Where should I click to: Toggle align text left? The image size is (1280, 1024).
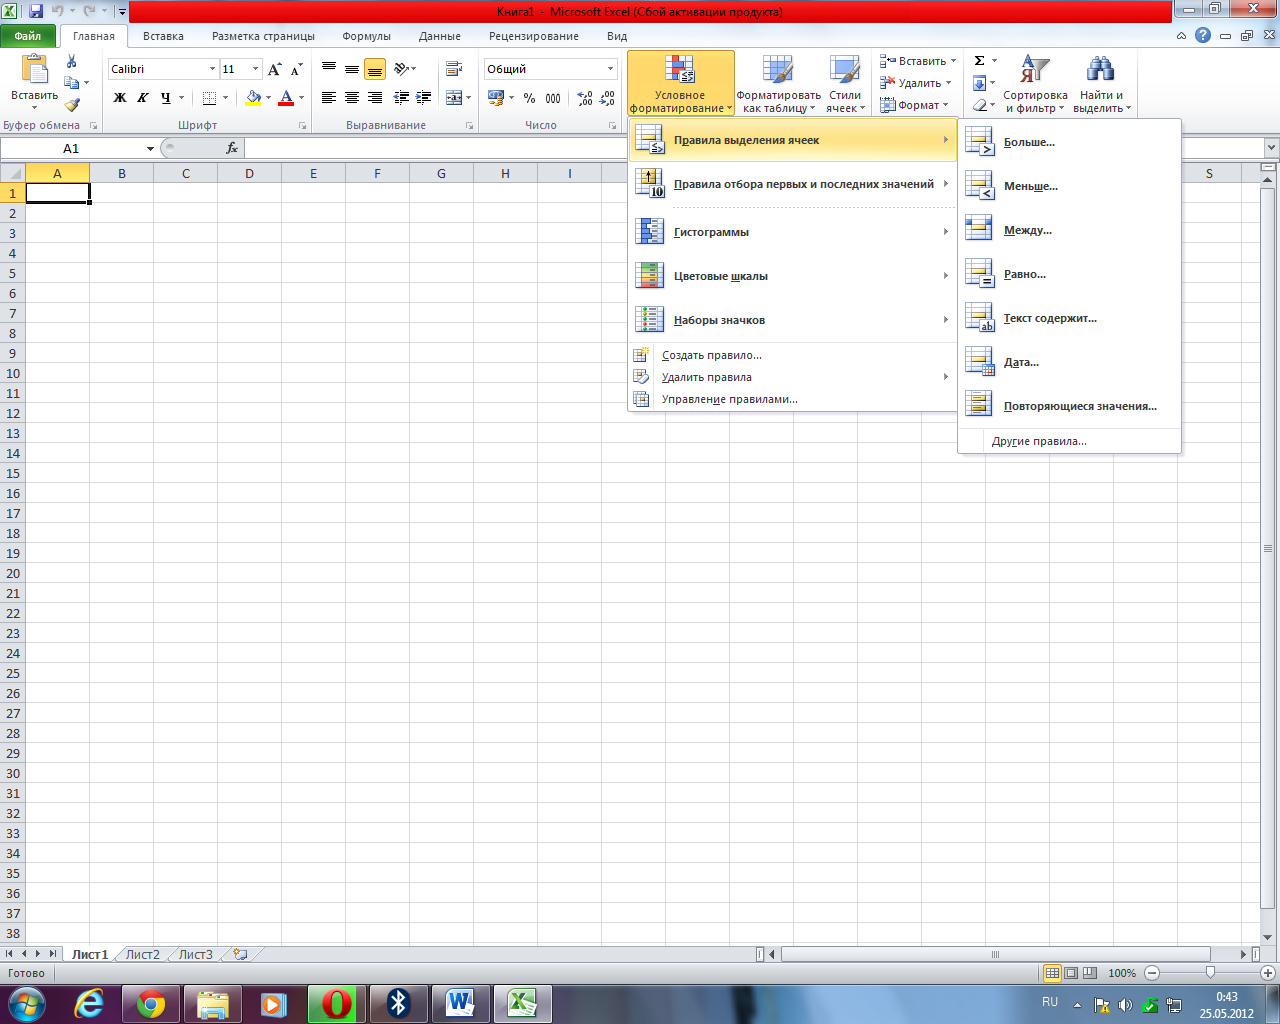point(329,98)
